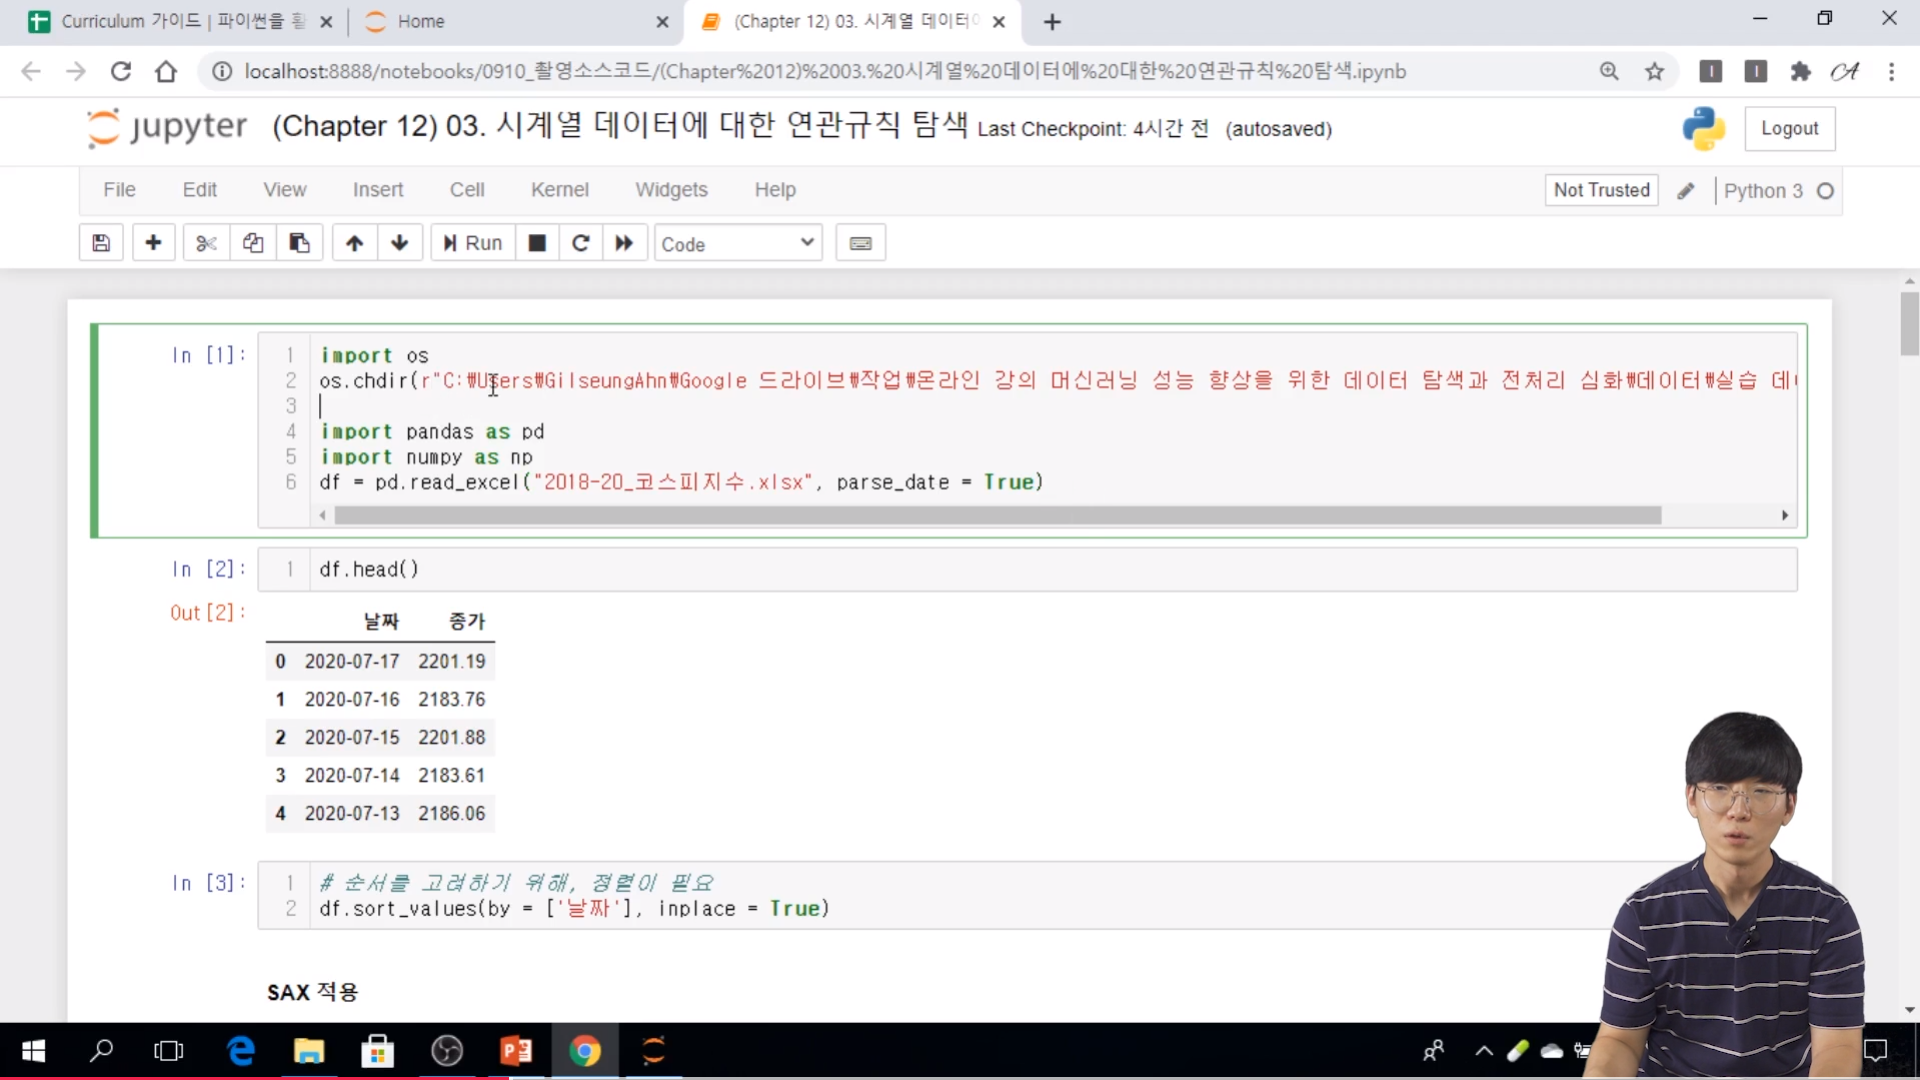The height and width of the screenshot is (1080, 1920).
Task: Click the Run button
Action: tap(472, 243)
